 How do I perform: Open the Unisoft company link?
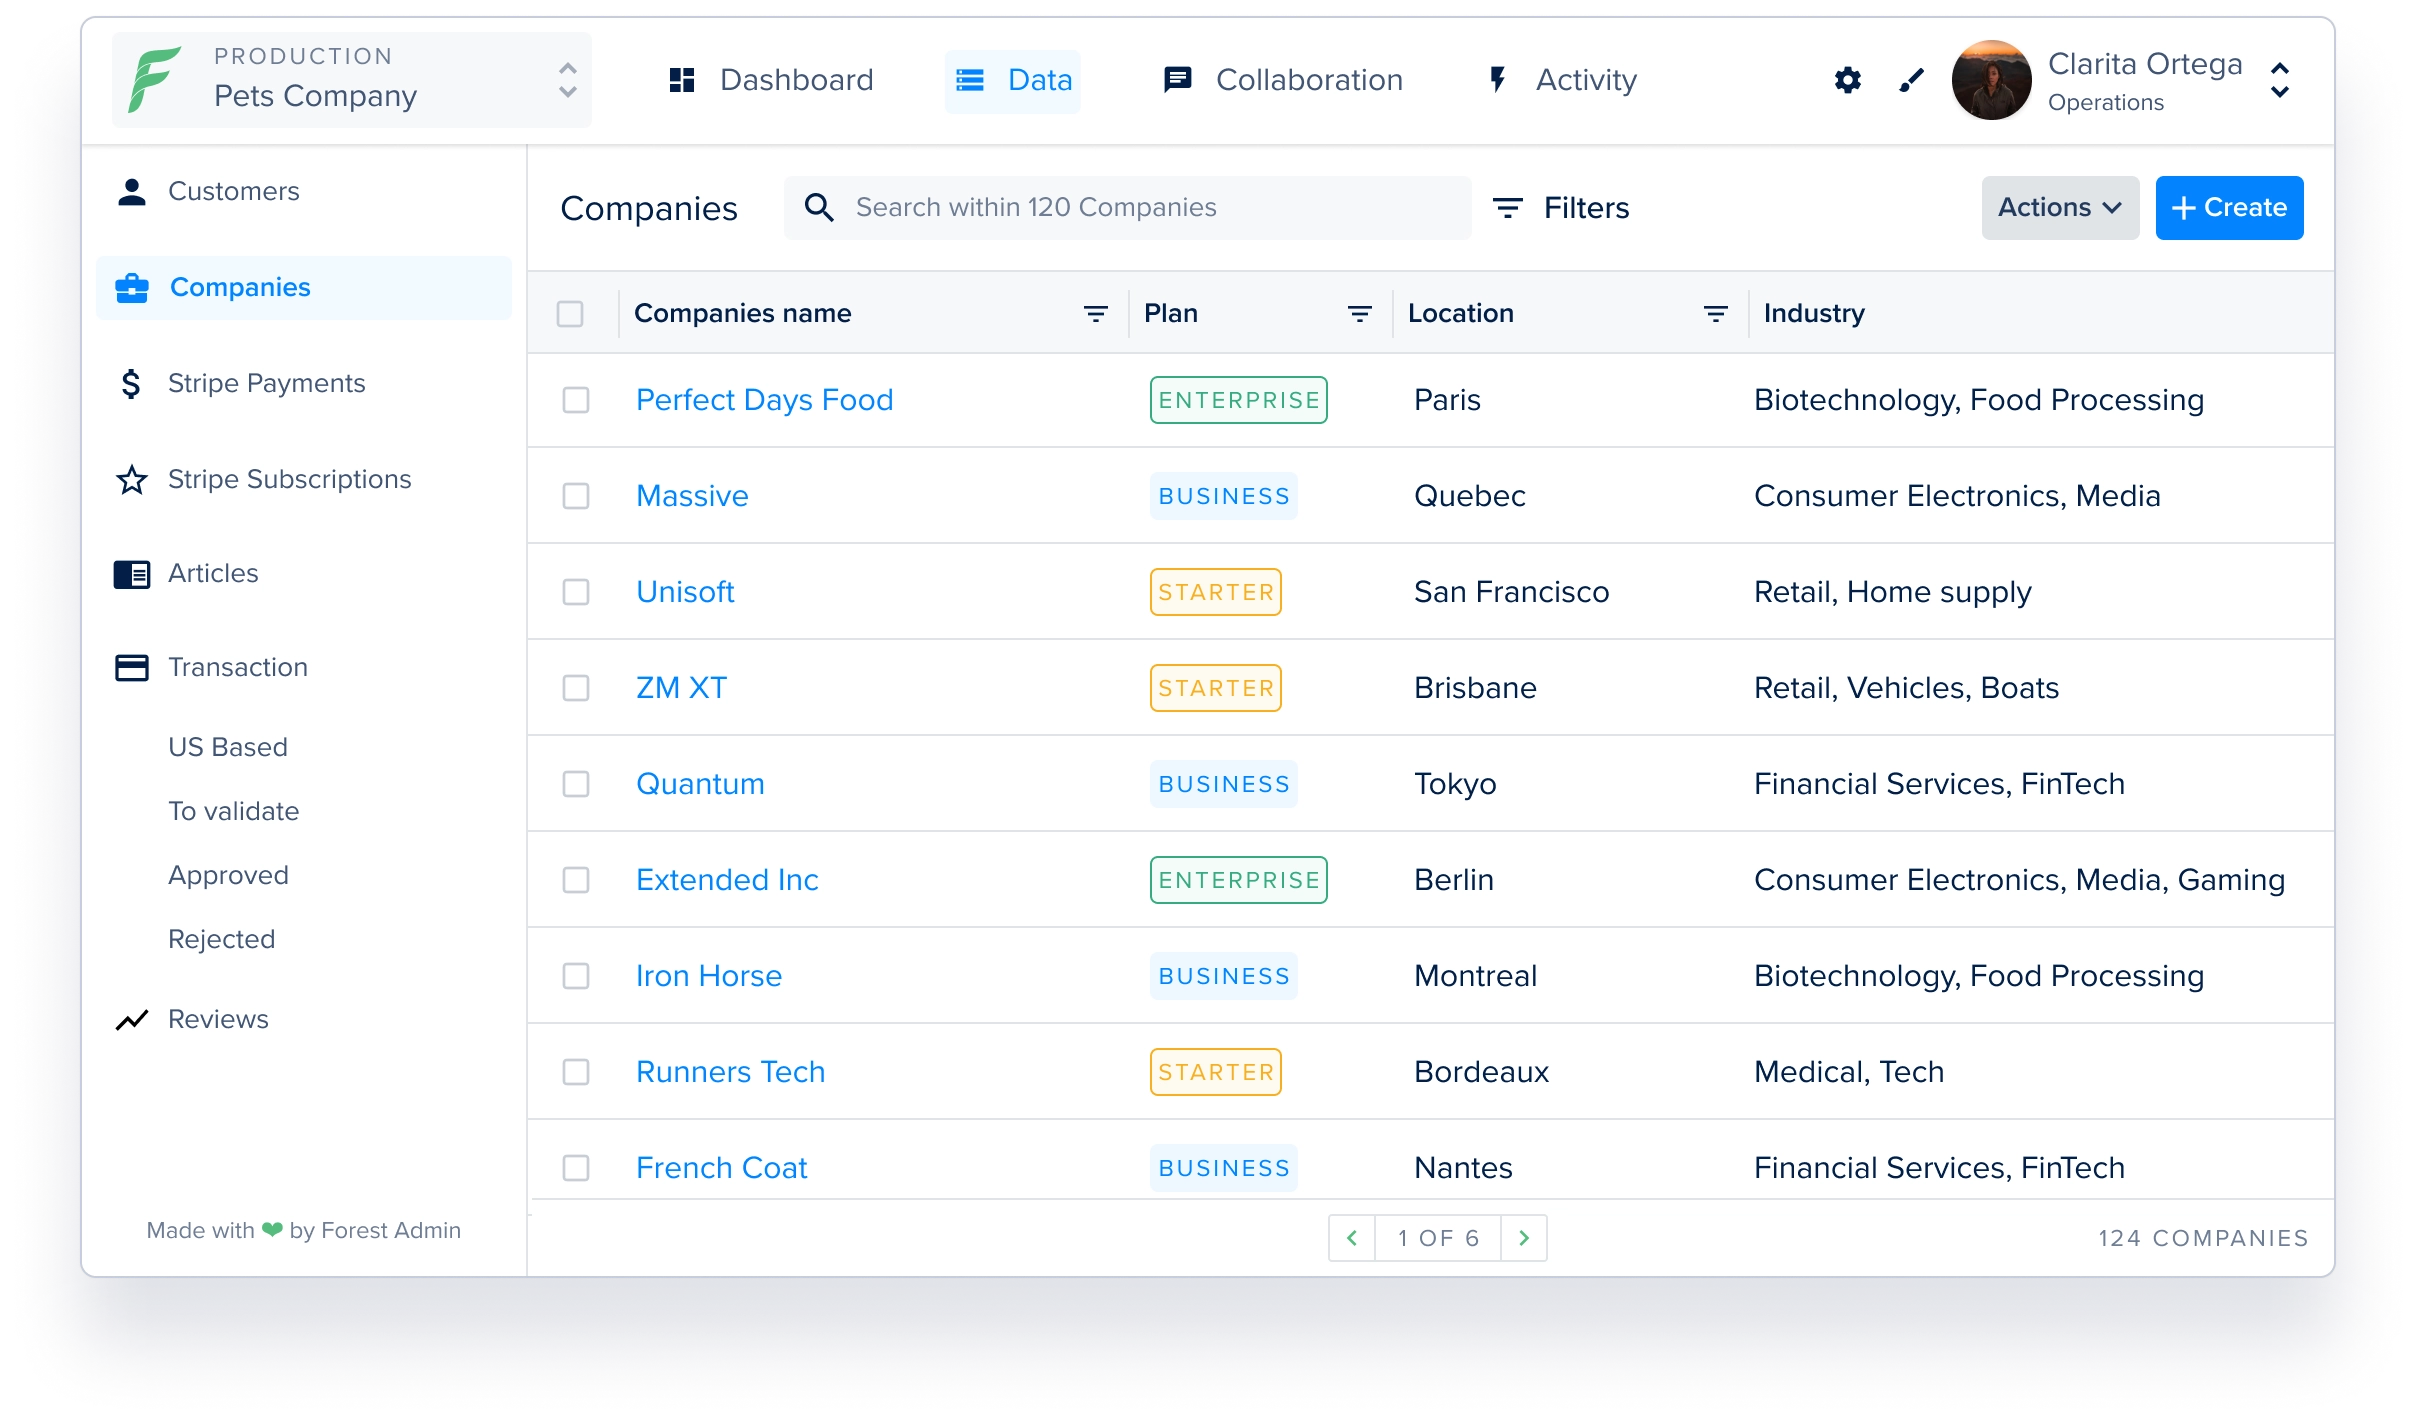coord(685,592)
